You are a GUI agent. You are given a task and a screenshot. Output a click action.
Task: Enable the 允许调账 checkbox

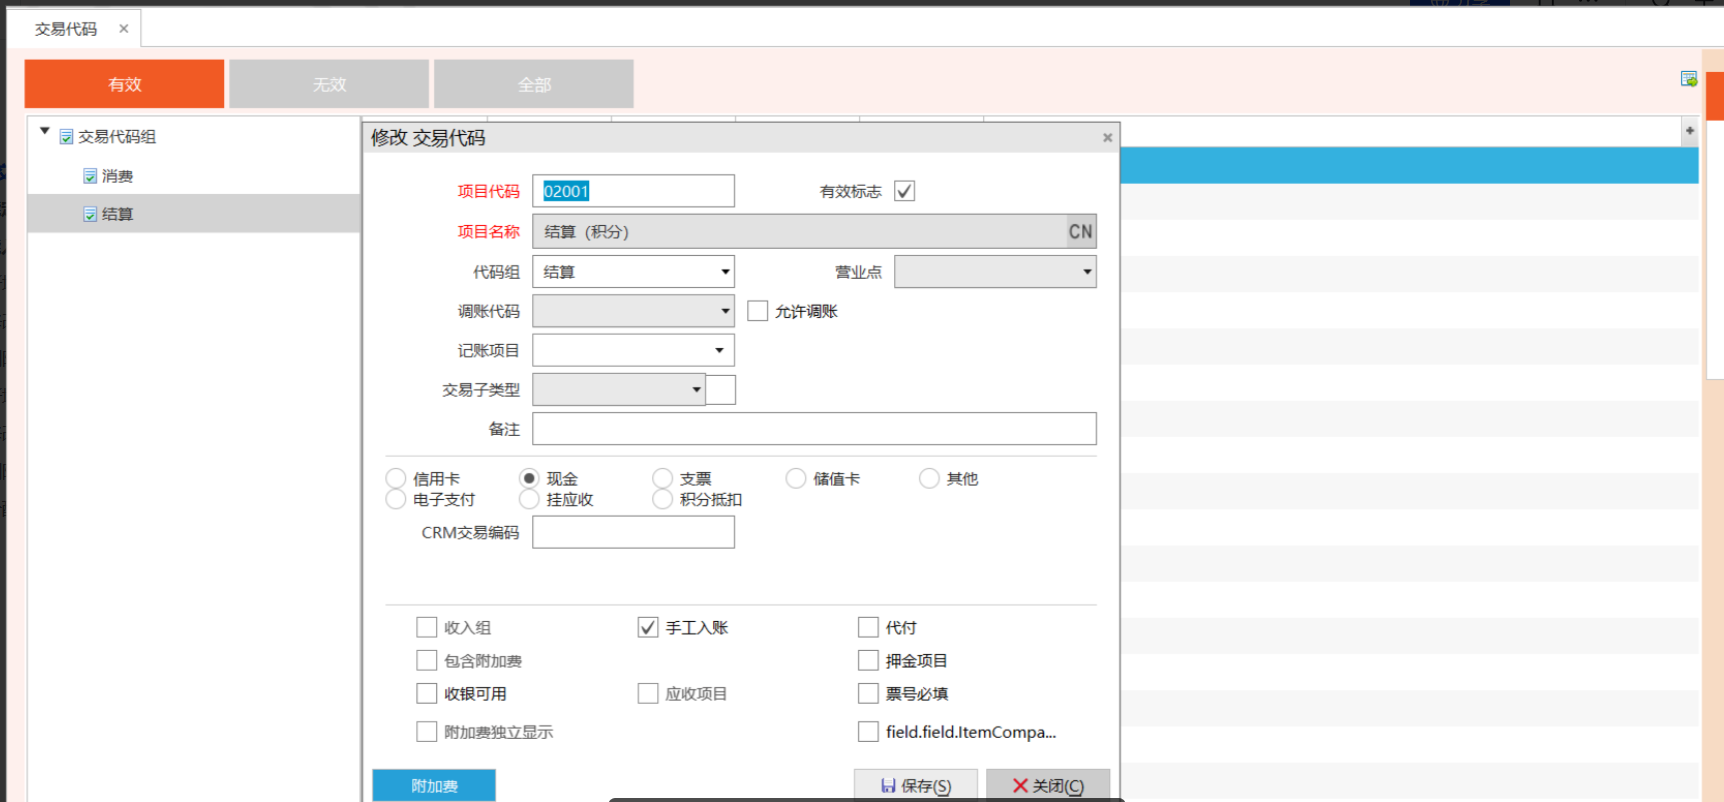pyautogui.click(x=758, y=311)
